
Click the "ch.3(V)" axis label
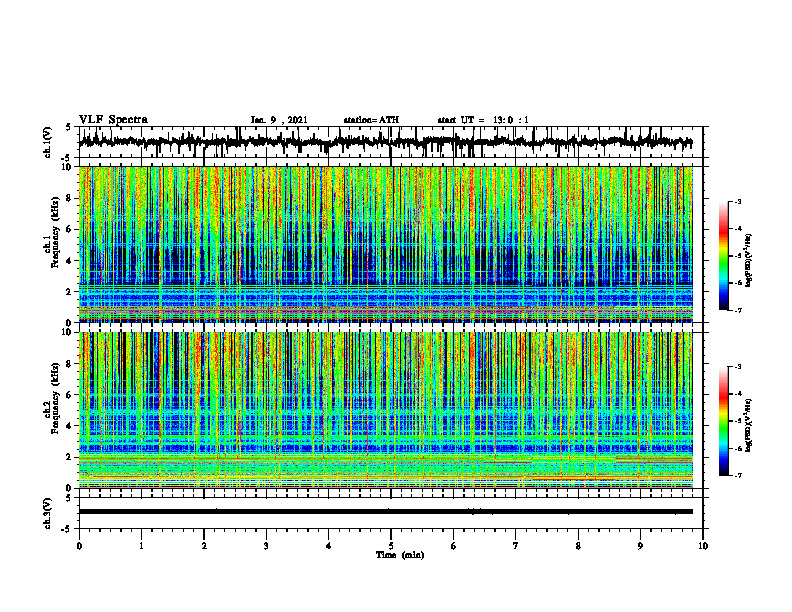pos(48,513)
